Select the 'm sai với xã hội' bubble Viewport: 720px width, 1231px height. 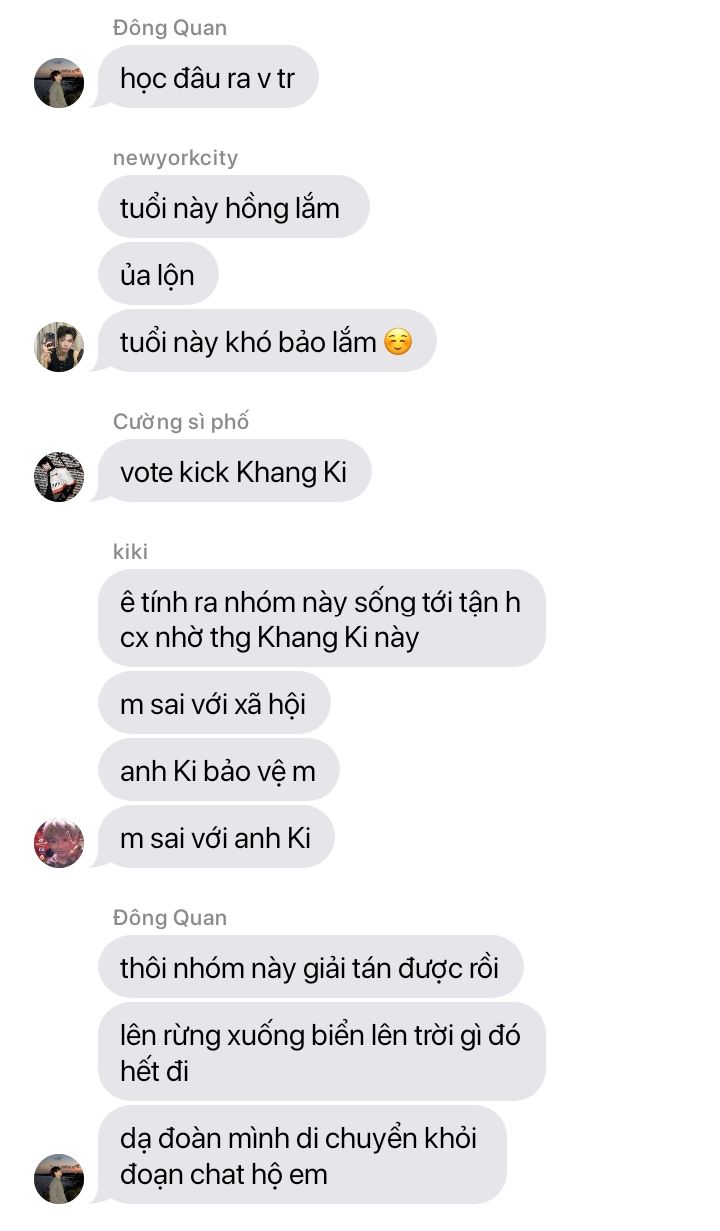click(x=214, y=703)
